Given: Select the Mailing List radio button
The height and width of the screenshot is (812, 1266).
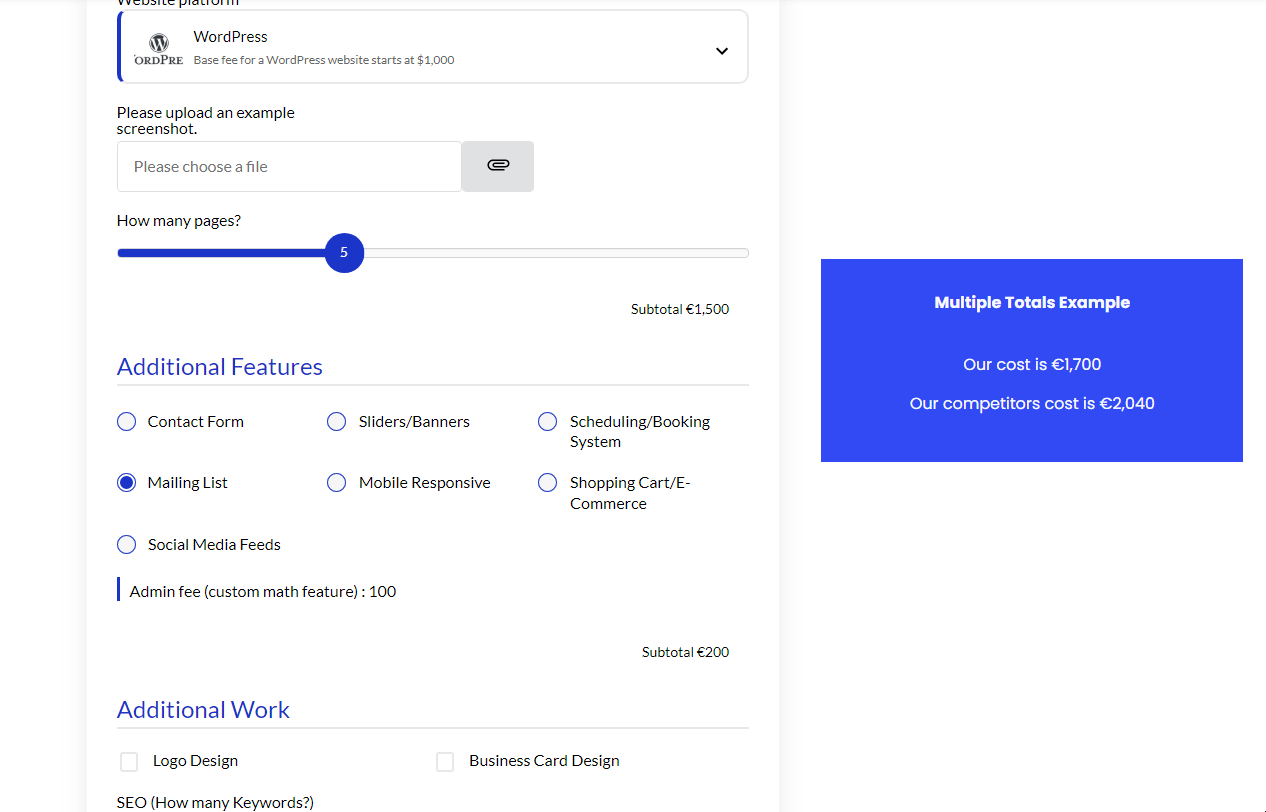Looking at the screenshot, I should [126, 483].
